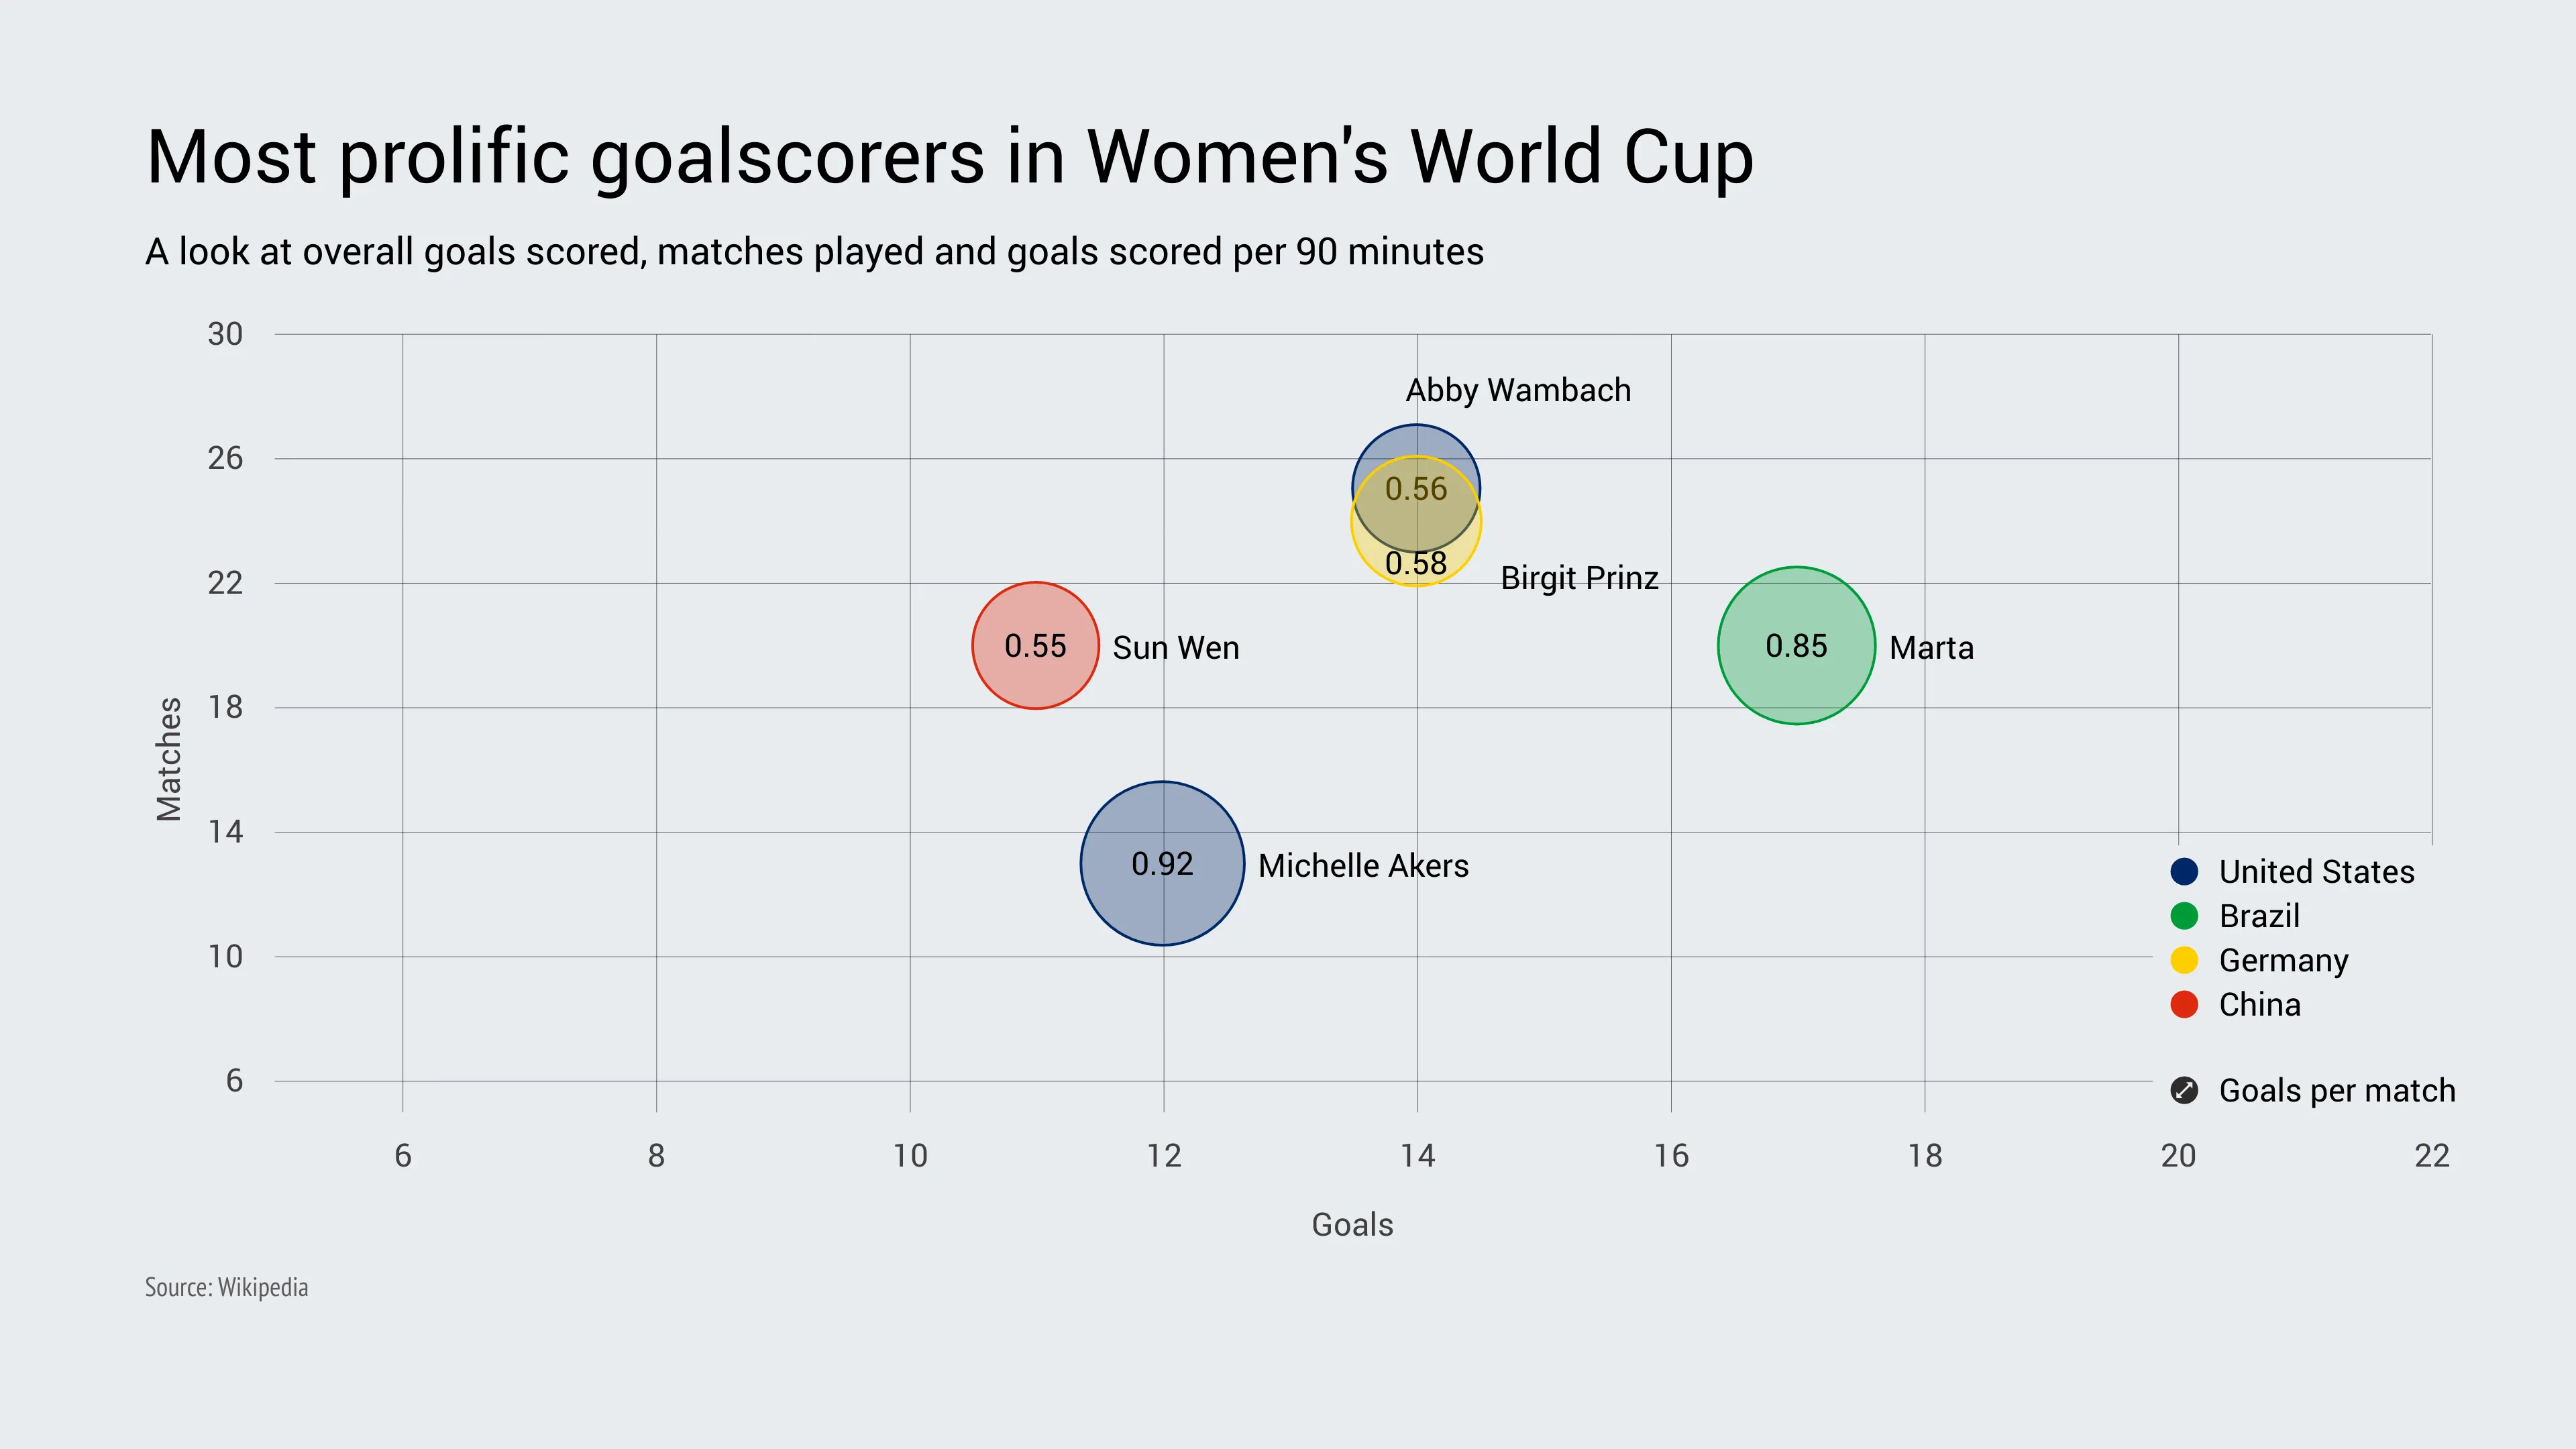Pick the Germany yellow legend dot

2184,960
